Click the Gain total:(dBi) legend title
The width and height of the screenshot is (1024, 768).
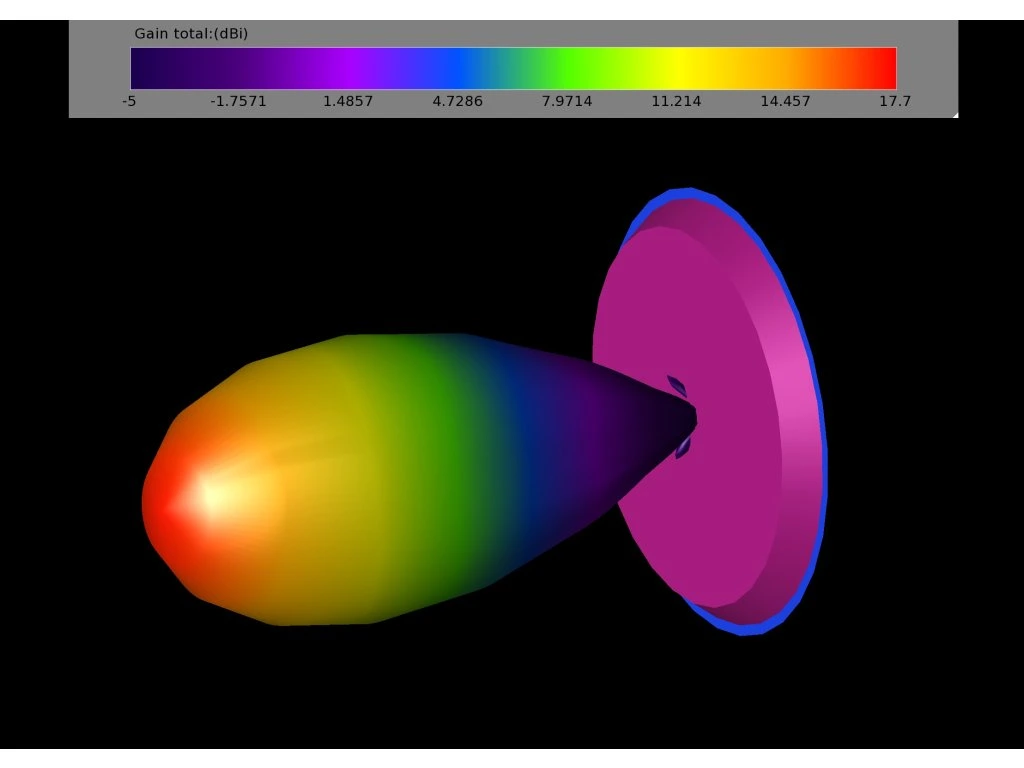[192, 33]
